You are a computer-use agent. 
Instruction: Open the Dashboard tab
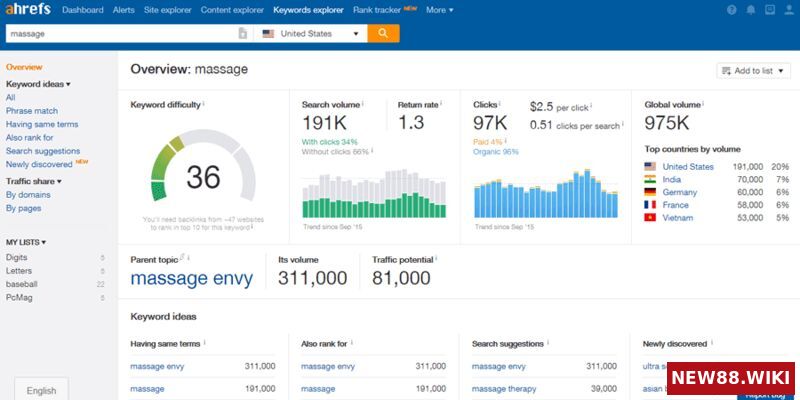[83, 10]
